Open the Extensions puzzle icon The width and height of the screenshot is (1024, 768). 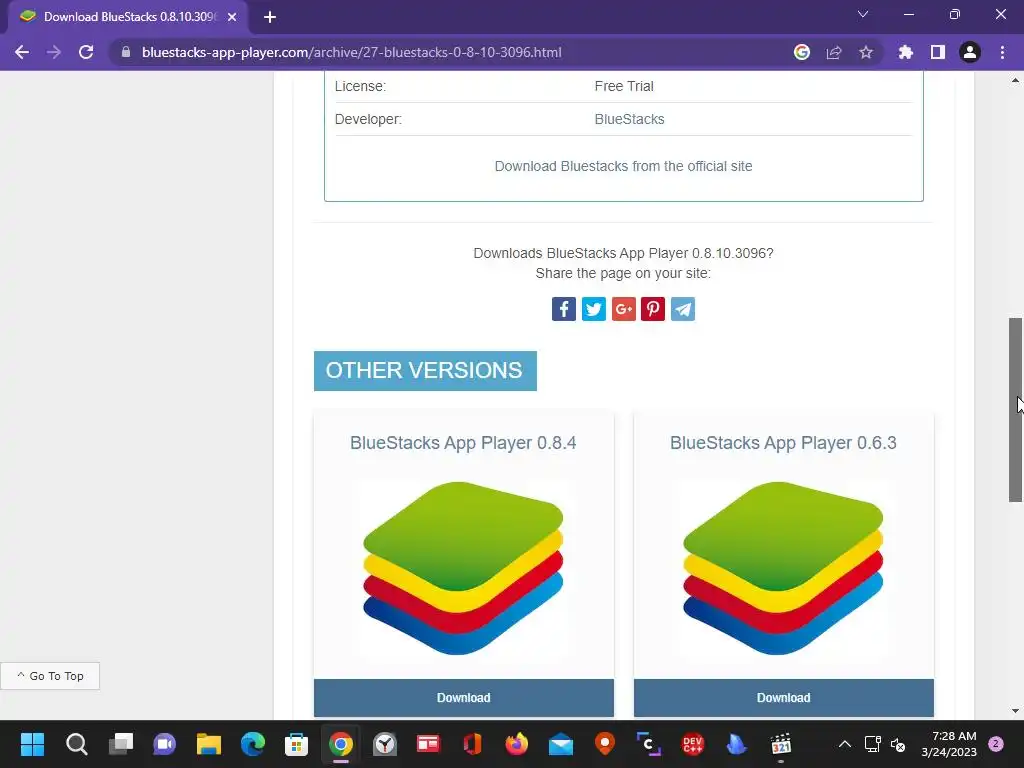pyautogui.click(x=906, y=52)
